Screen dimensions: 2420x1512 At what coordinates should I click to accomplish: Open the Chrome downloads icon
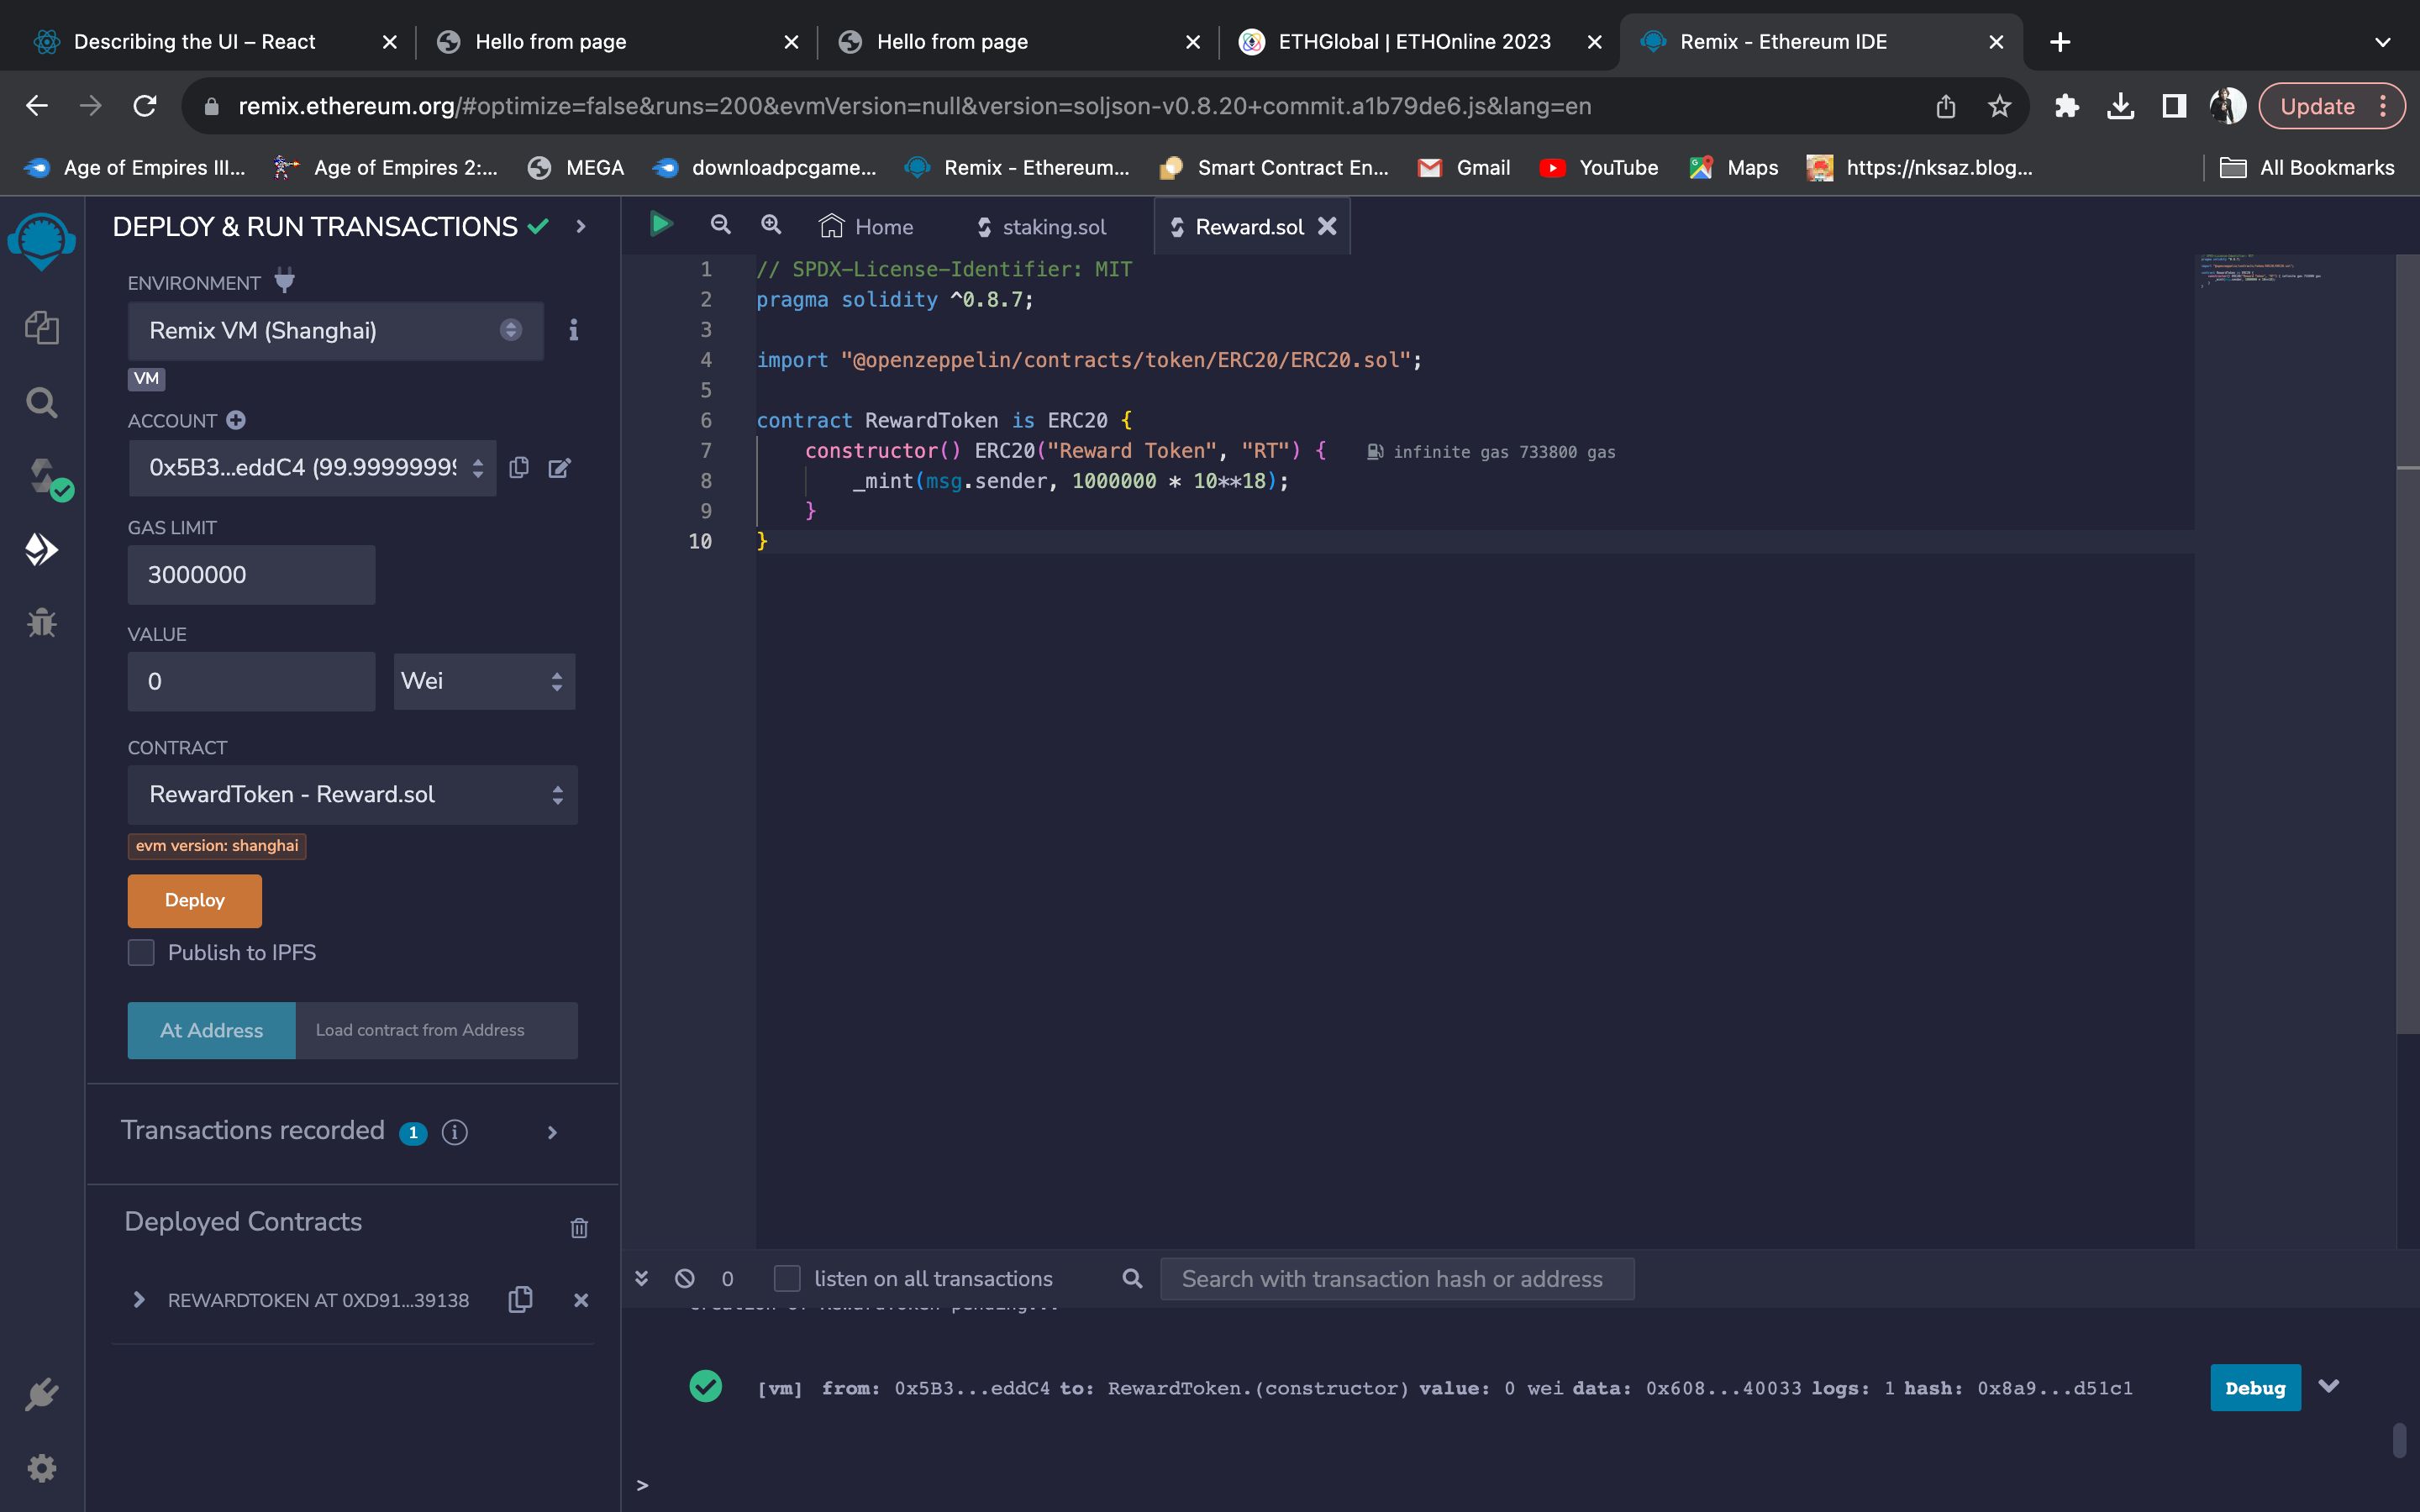[2120, 106]
